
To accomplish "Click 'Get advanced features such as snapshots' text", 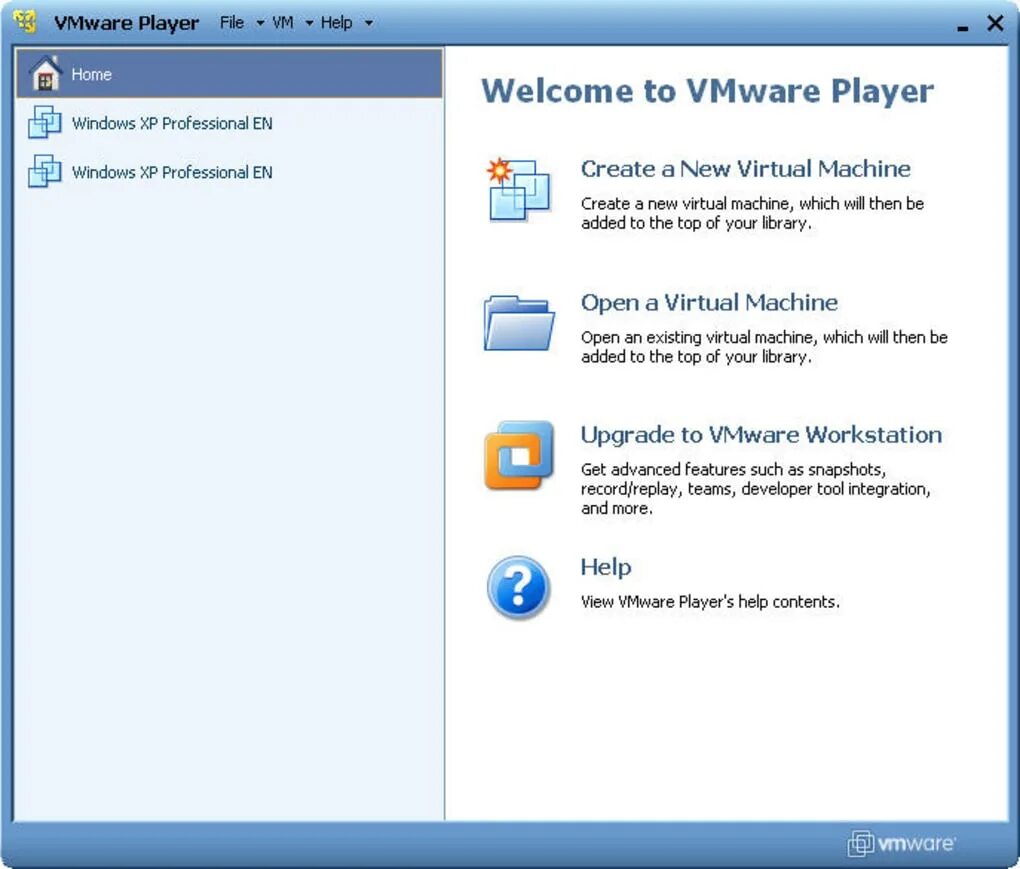I will [755, 488].
